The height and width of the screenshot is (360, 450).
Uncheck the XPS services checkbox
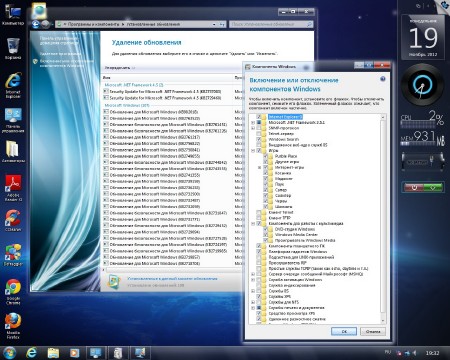(259, 296)
